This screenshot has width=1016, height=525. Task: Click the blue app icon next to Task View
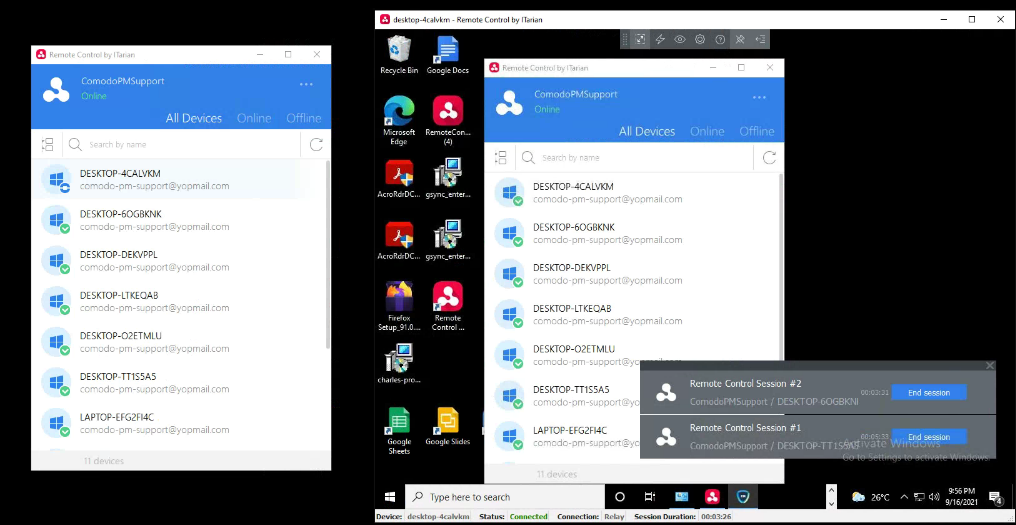click(x=681, y=497)
